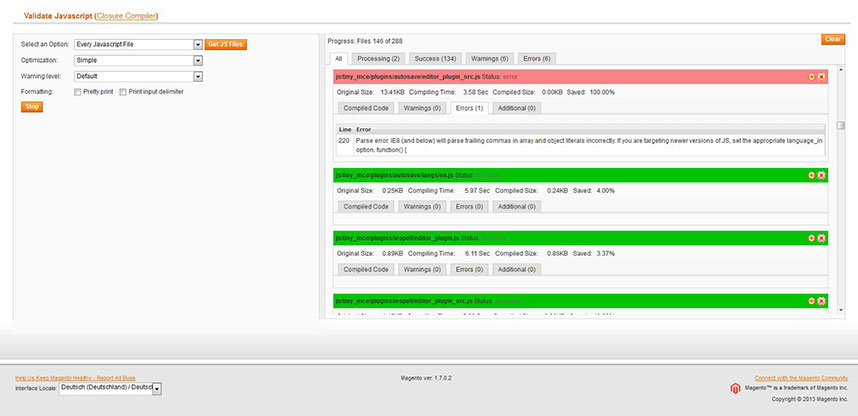858x416 pixels.
Task: Click js/tiny_mce/plugins/iespell/editor_plugin.js file name
Action: coord(397,238)
